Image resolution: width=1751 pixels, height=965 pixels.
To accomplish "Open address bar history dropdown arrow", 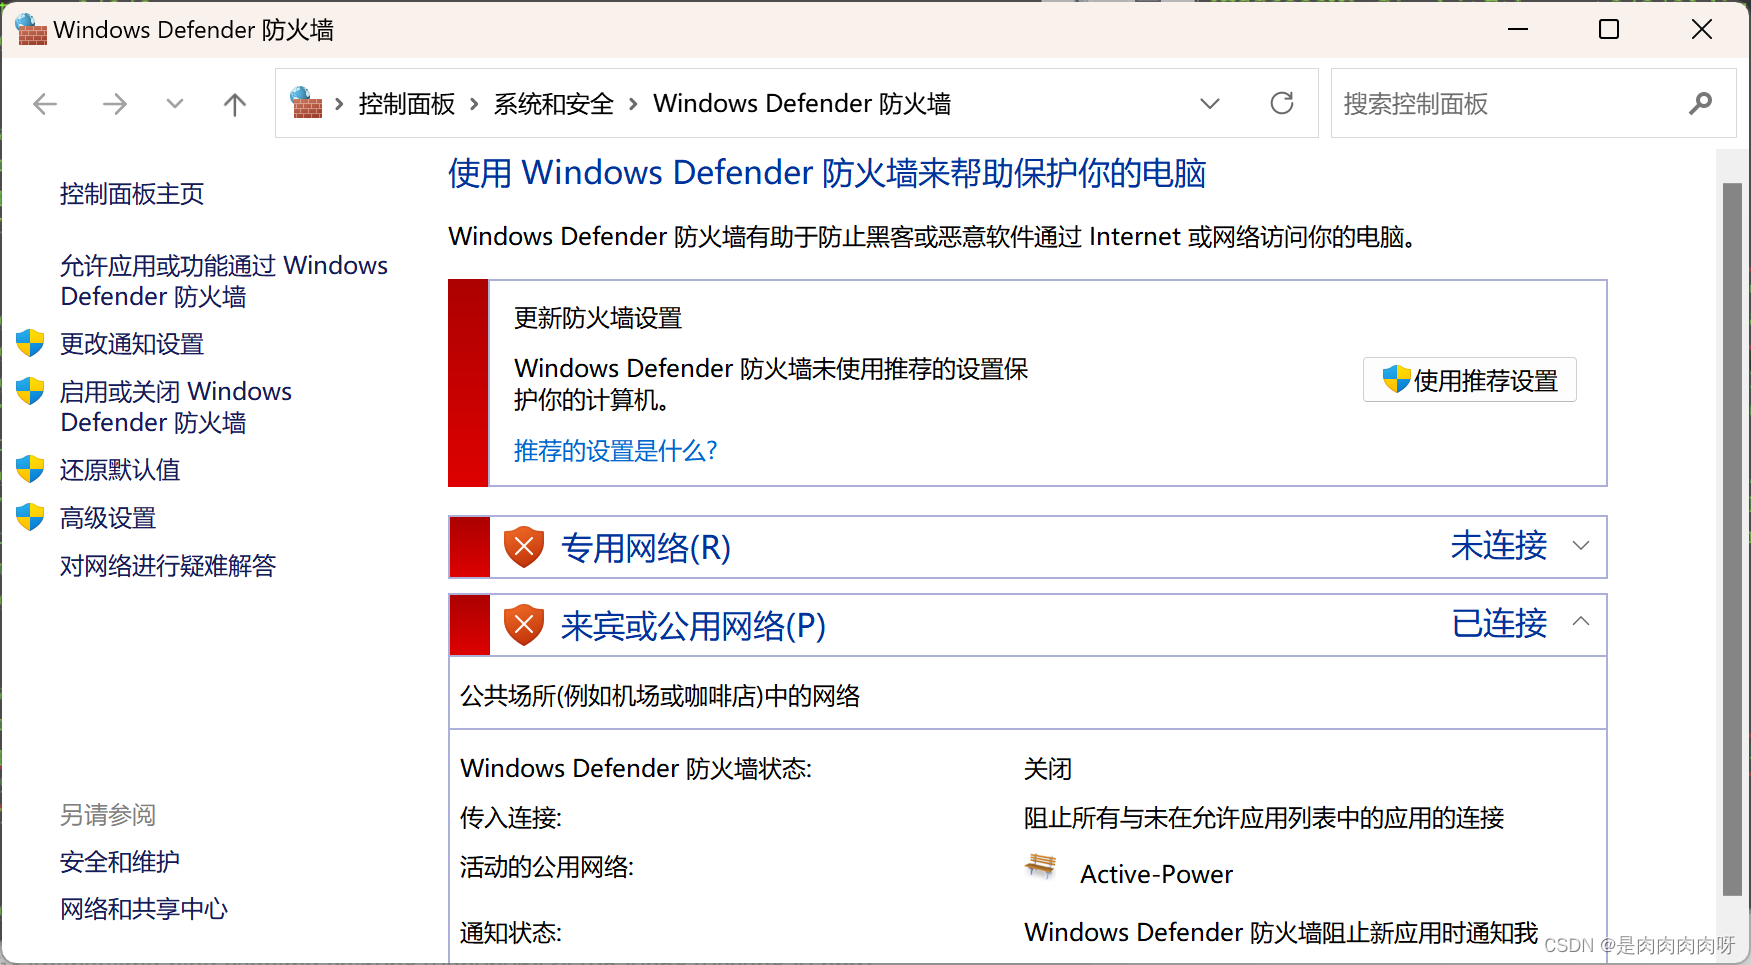I will click(1210, 104).
